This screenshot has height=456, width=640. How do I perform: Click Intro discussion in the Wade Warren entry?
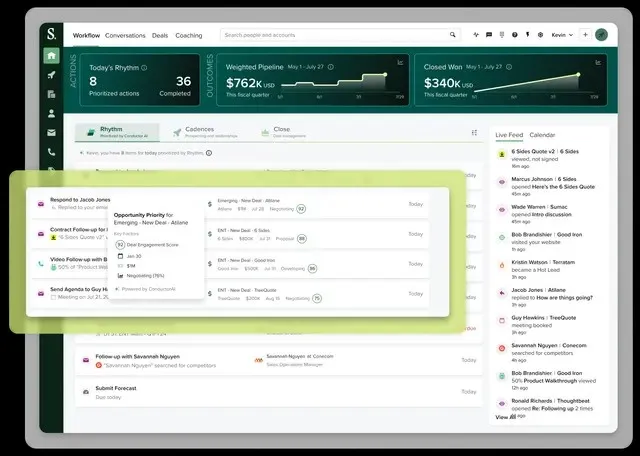coord(551,214)
